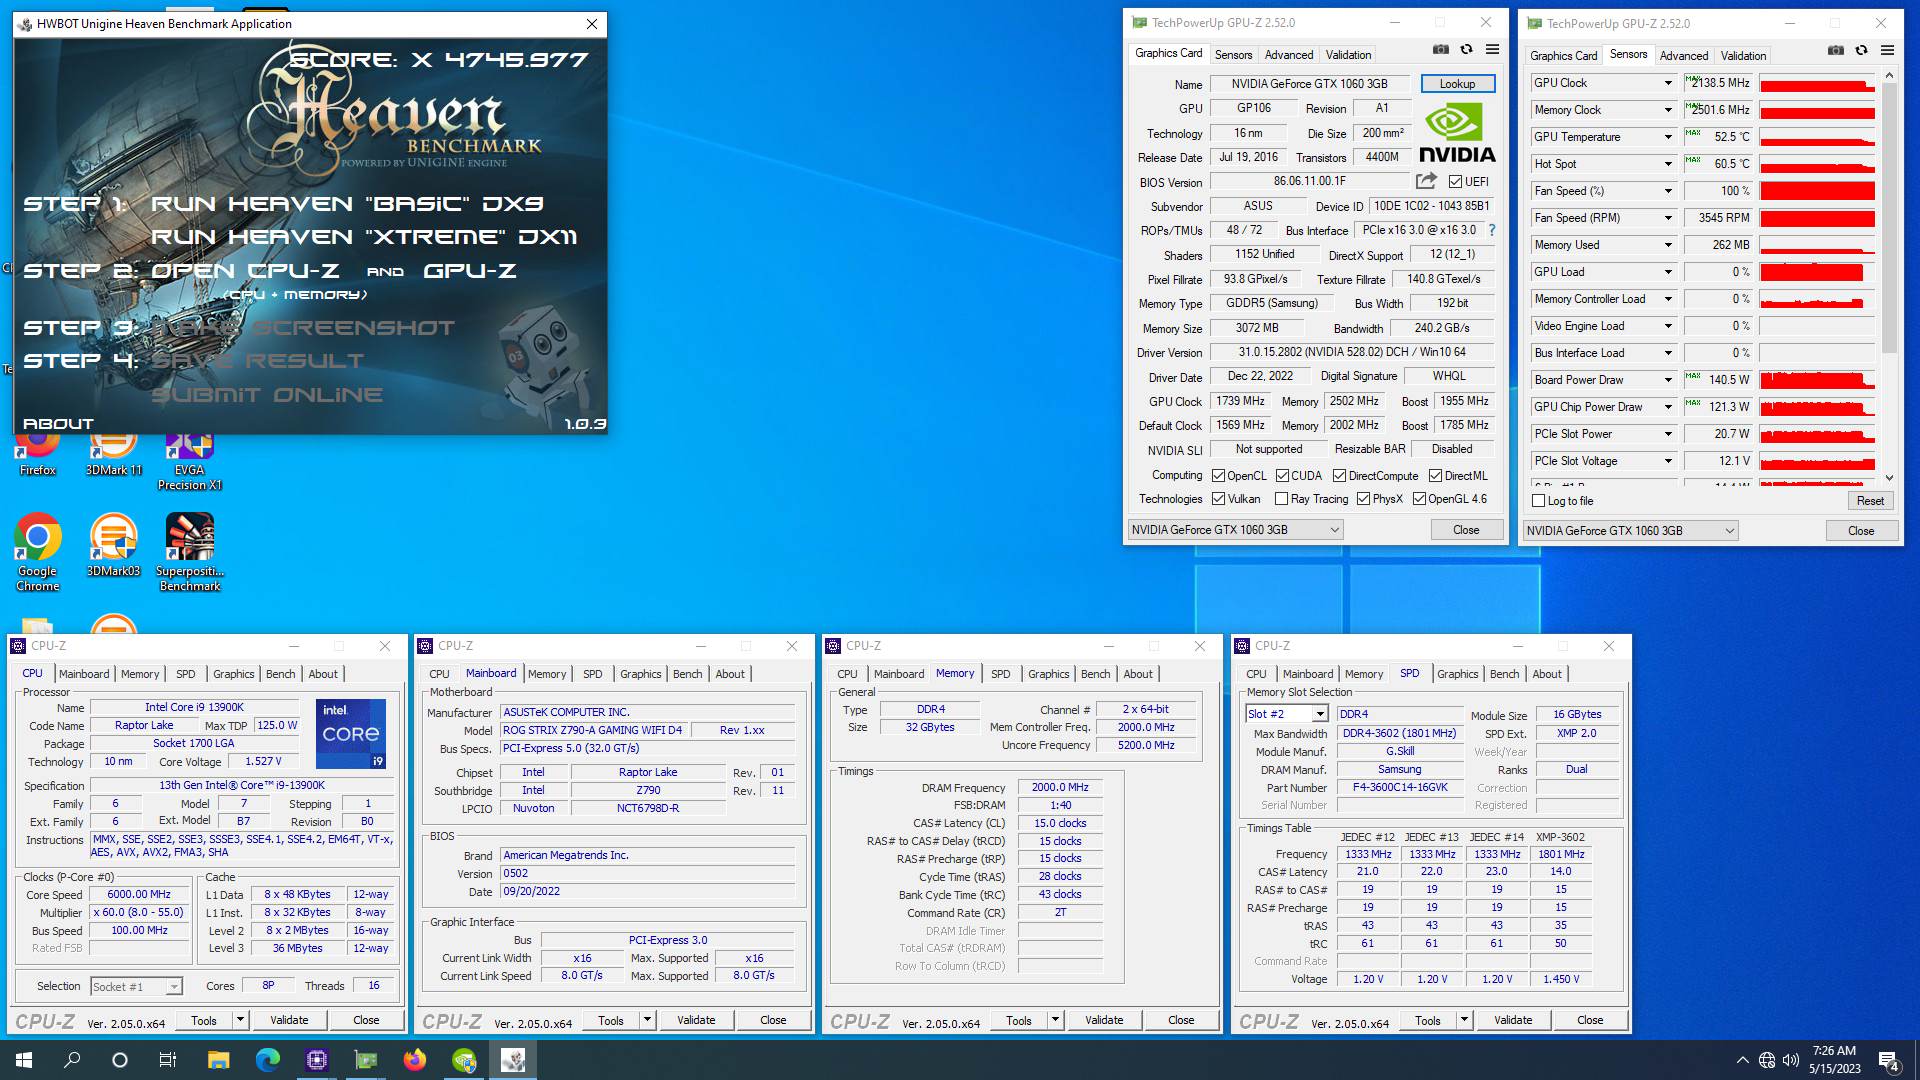Select Graphics tab in CPU-Z Mainboard window
The height and width of the screenshot is (1080, 1920).
pyautogui.click(x=640, y=674)
